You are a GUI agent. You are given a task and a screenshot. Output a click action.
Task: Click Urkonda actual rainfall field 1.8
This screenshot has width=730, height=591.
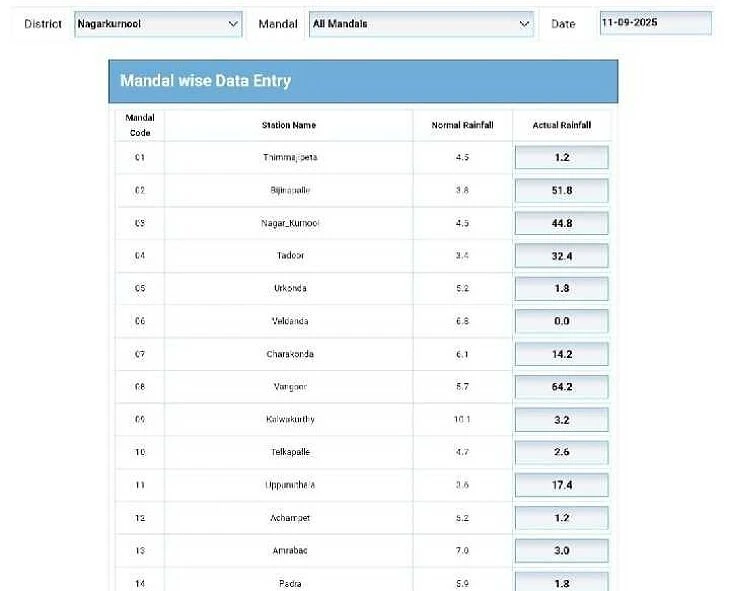[x=561, y=289]
